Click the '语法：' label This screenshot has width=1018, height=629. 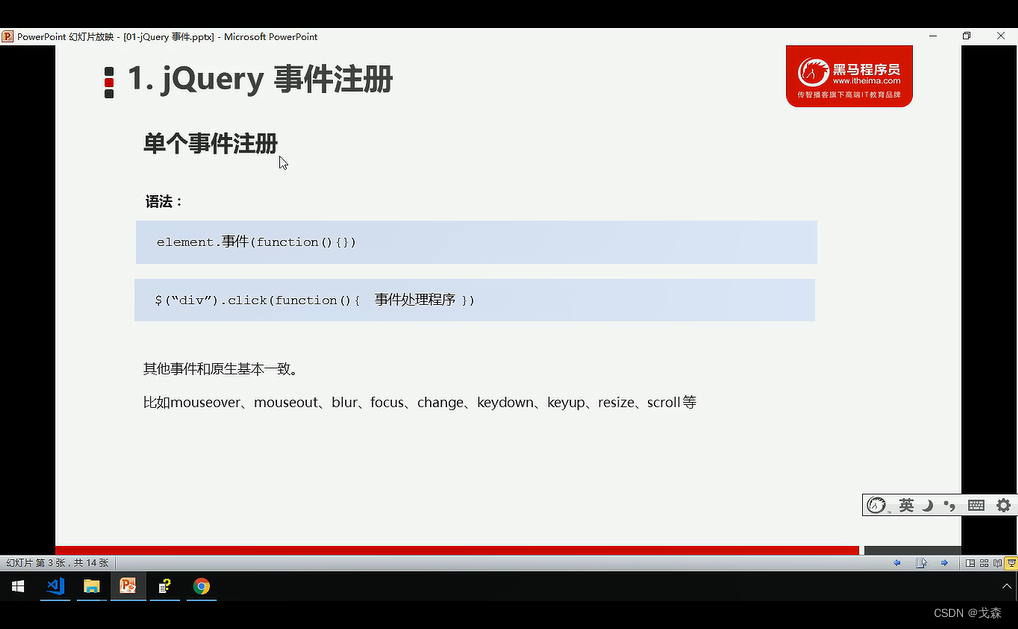pos(164,202)
